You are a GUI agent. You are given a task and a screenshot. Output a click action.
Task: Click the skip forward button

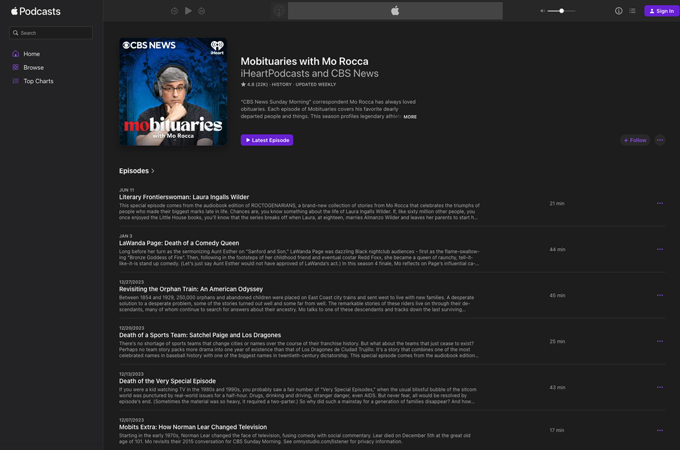click(202, 11)
